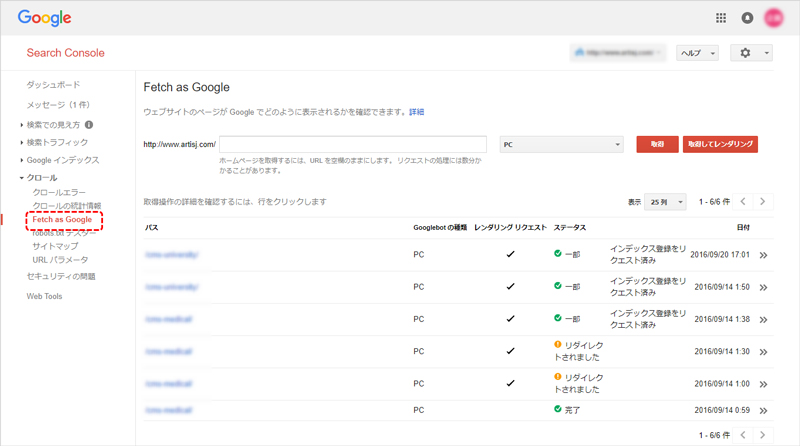Open Web Tools in sidebar

click(x=44, y=296)
